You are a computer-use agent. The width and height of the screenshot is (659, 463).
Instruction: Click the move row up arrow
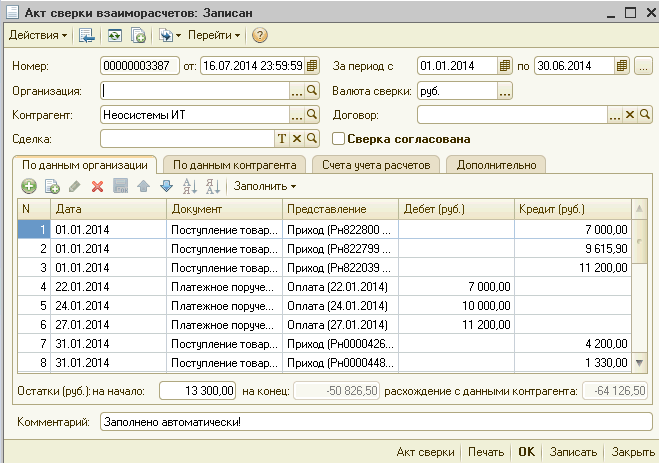pyautogui.click(x=144, y=186)
